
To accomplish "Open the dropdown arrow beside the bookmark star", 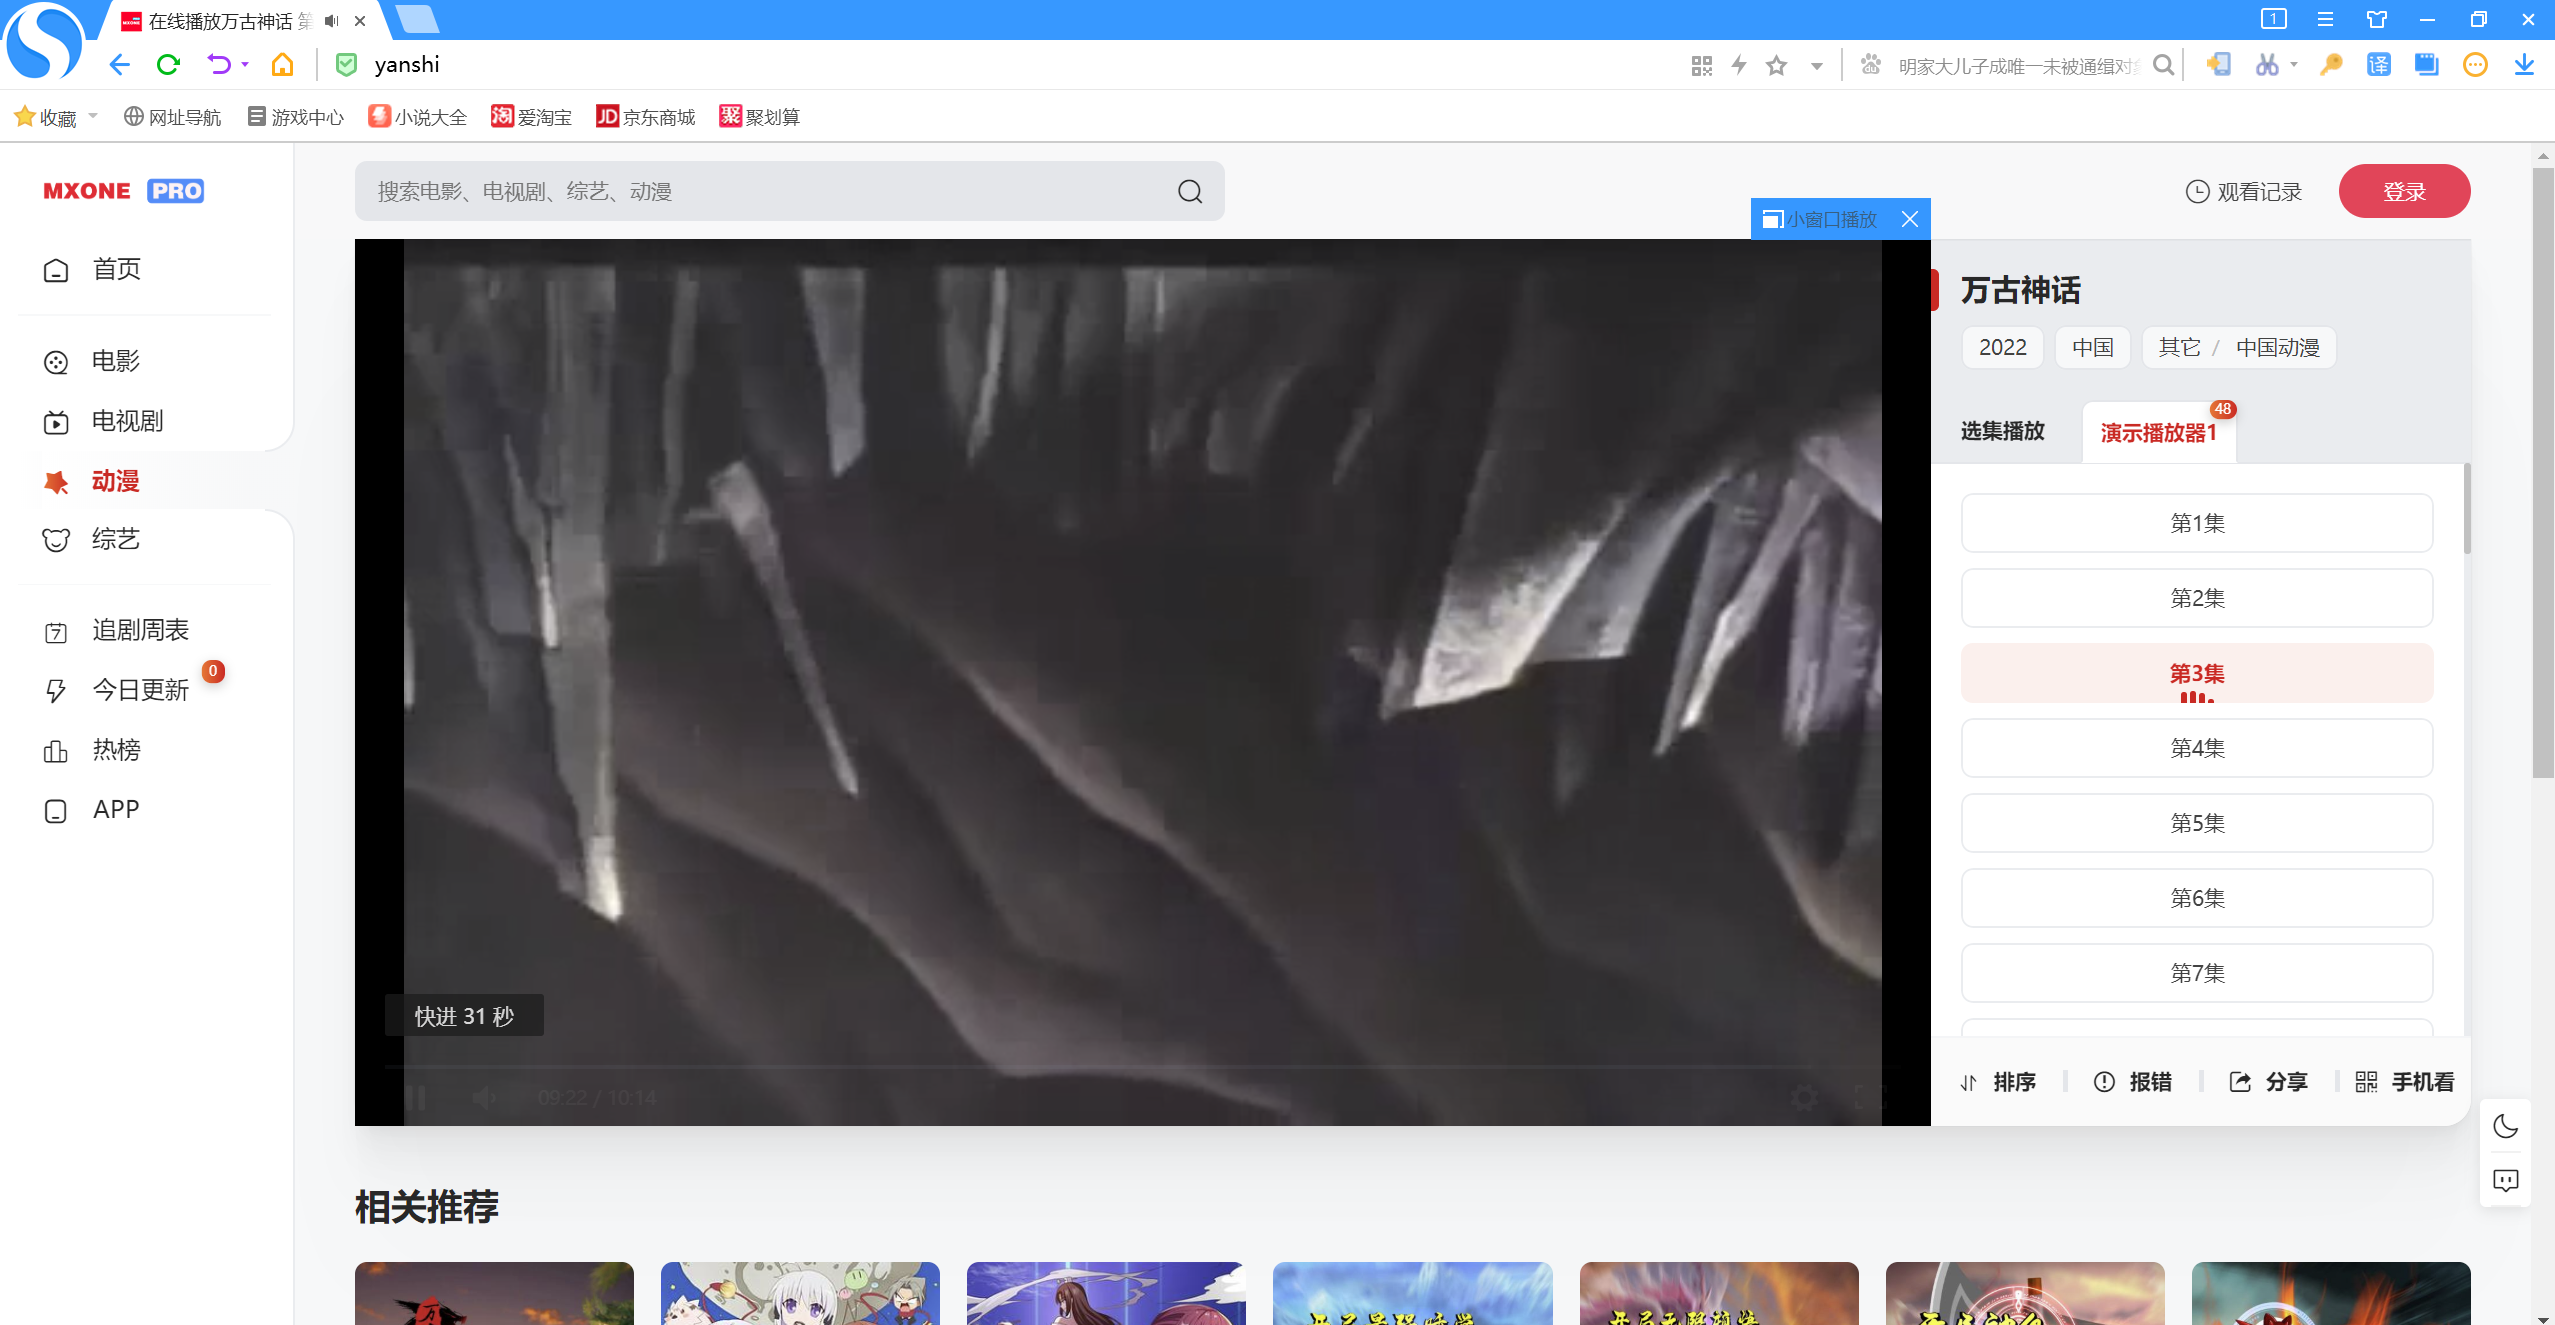I will [x=1817, y=66].
